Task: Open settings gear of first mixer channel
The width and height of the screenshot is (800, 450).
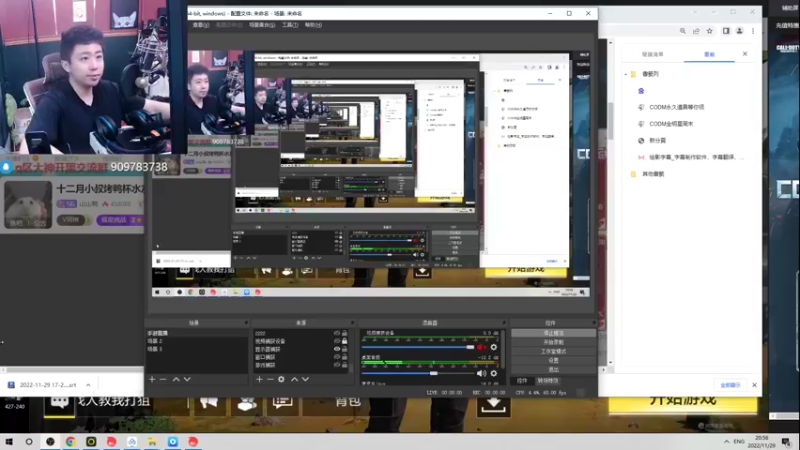Action: point(494,347)
